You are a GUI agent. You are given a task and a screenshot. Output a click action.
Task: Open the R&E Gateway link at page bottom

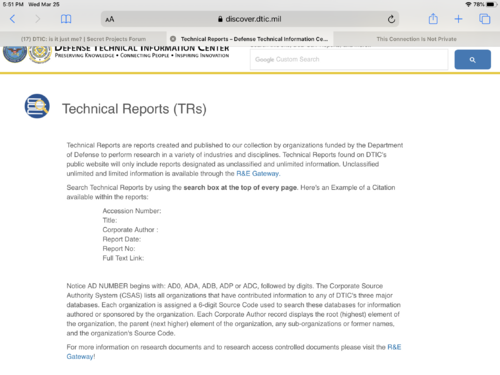coord(234,352)
